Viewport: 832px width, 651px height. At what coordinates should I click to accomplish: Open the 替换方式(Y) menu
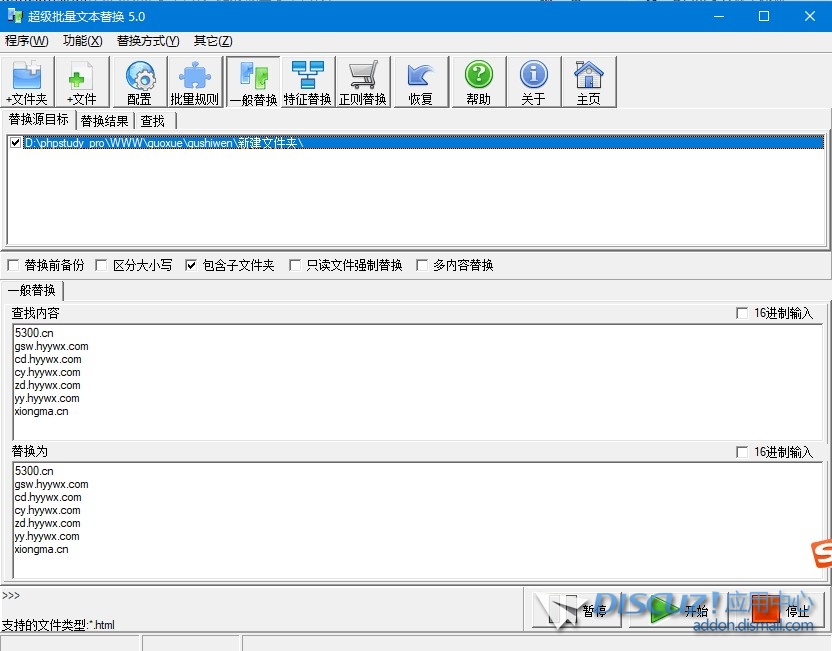pyautogui.click(x=148, y=41)
